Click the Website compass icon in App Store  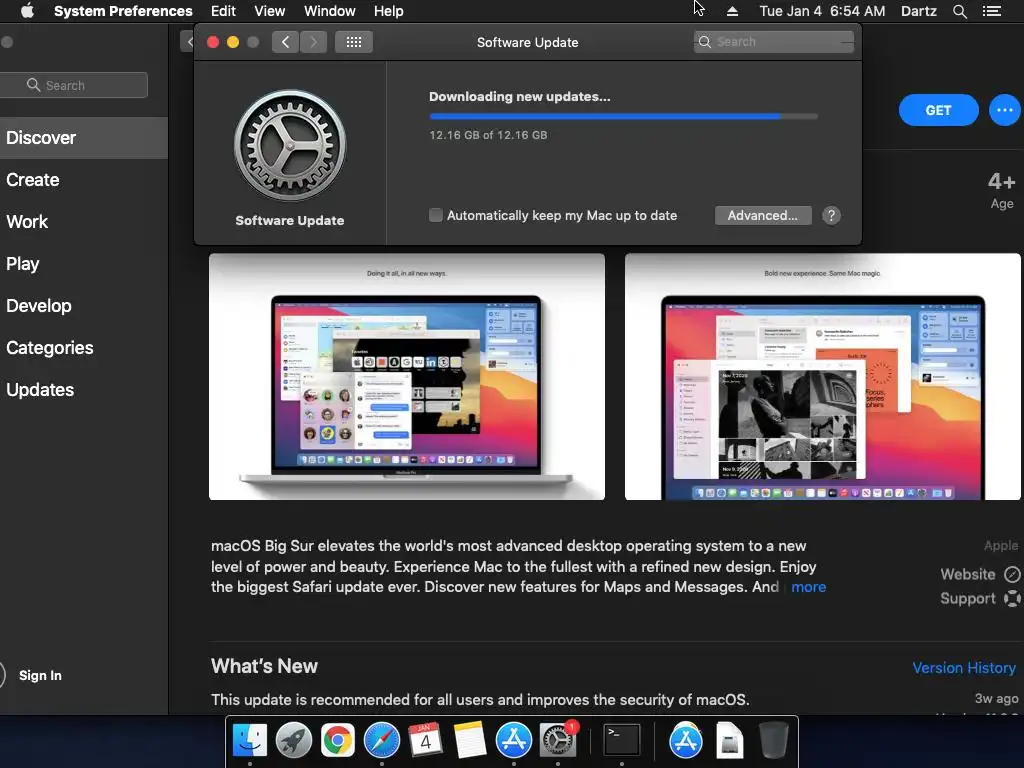coord(1012,575)
